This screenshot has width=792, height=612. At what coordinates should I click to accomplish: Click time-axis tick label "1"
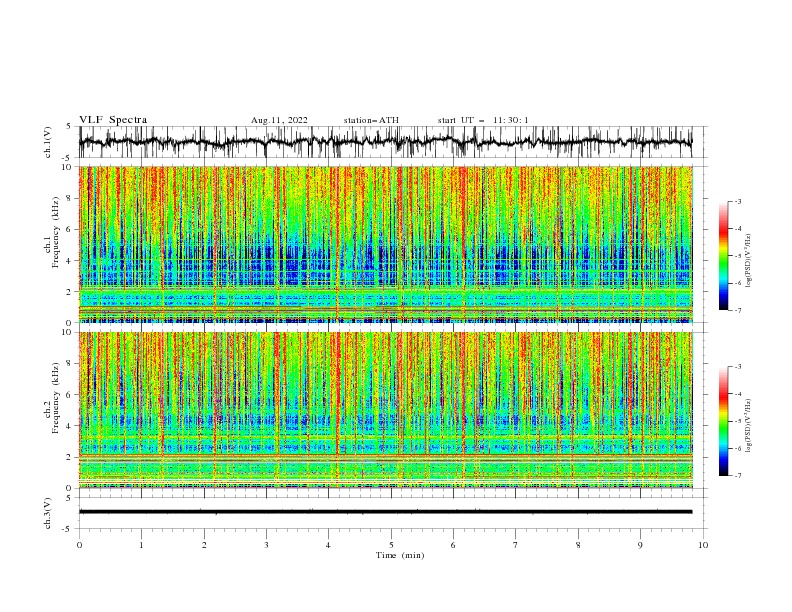141,545
